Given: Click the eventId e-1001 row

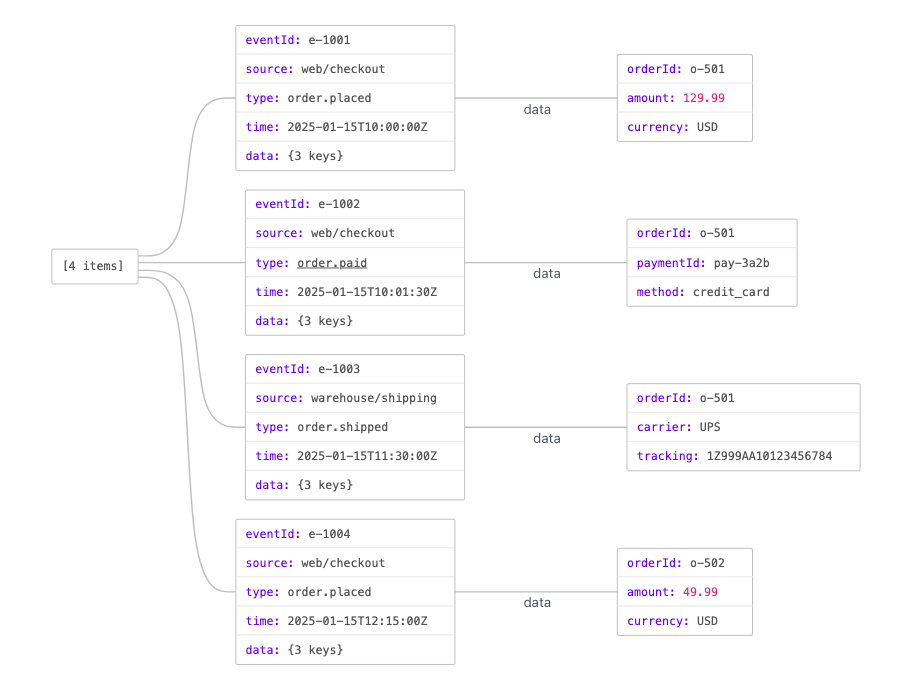Looking at the screenshot, I should [x=345, y=40].
